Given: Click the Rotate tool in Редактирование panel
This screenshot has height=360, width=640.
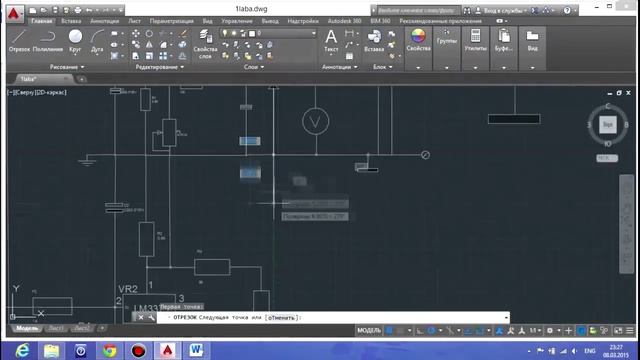Looking at the screenshot, I should click(x=149, y=33).
